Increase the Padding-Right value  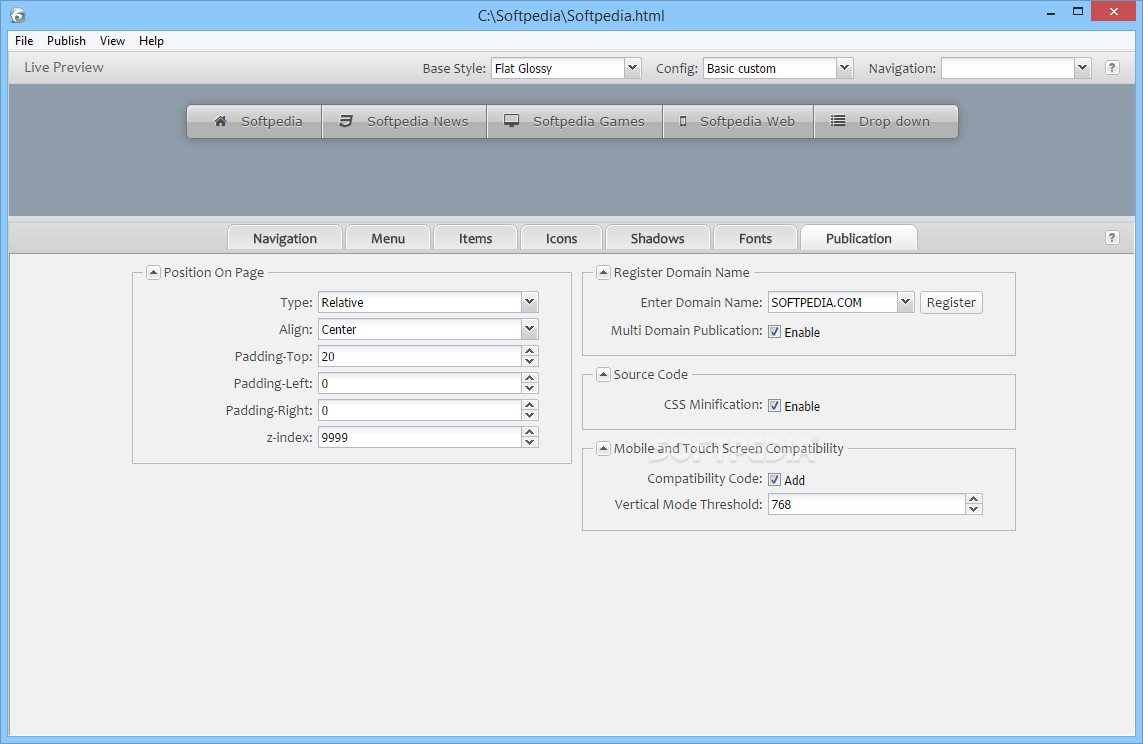point(530,405)
